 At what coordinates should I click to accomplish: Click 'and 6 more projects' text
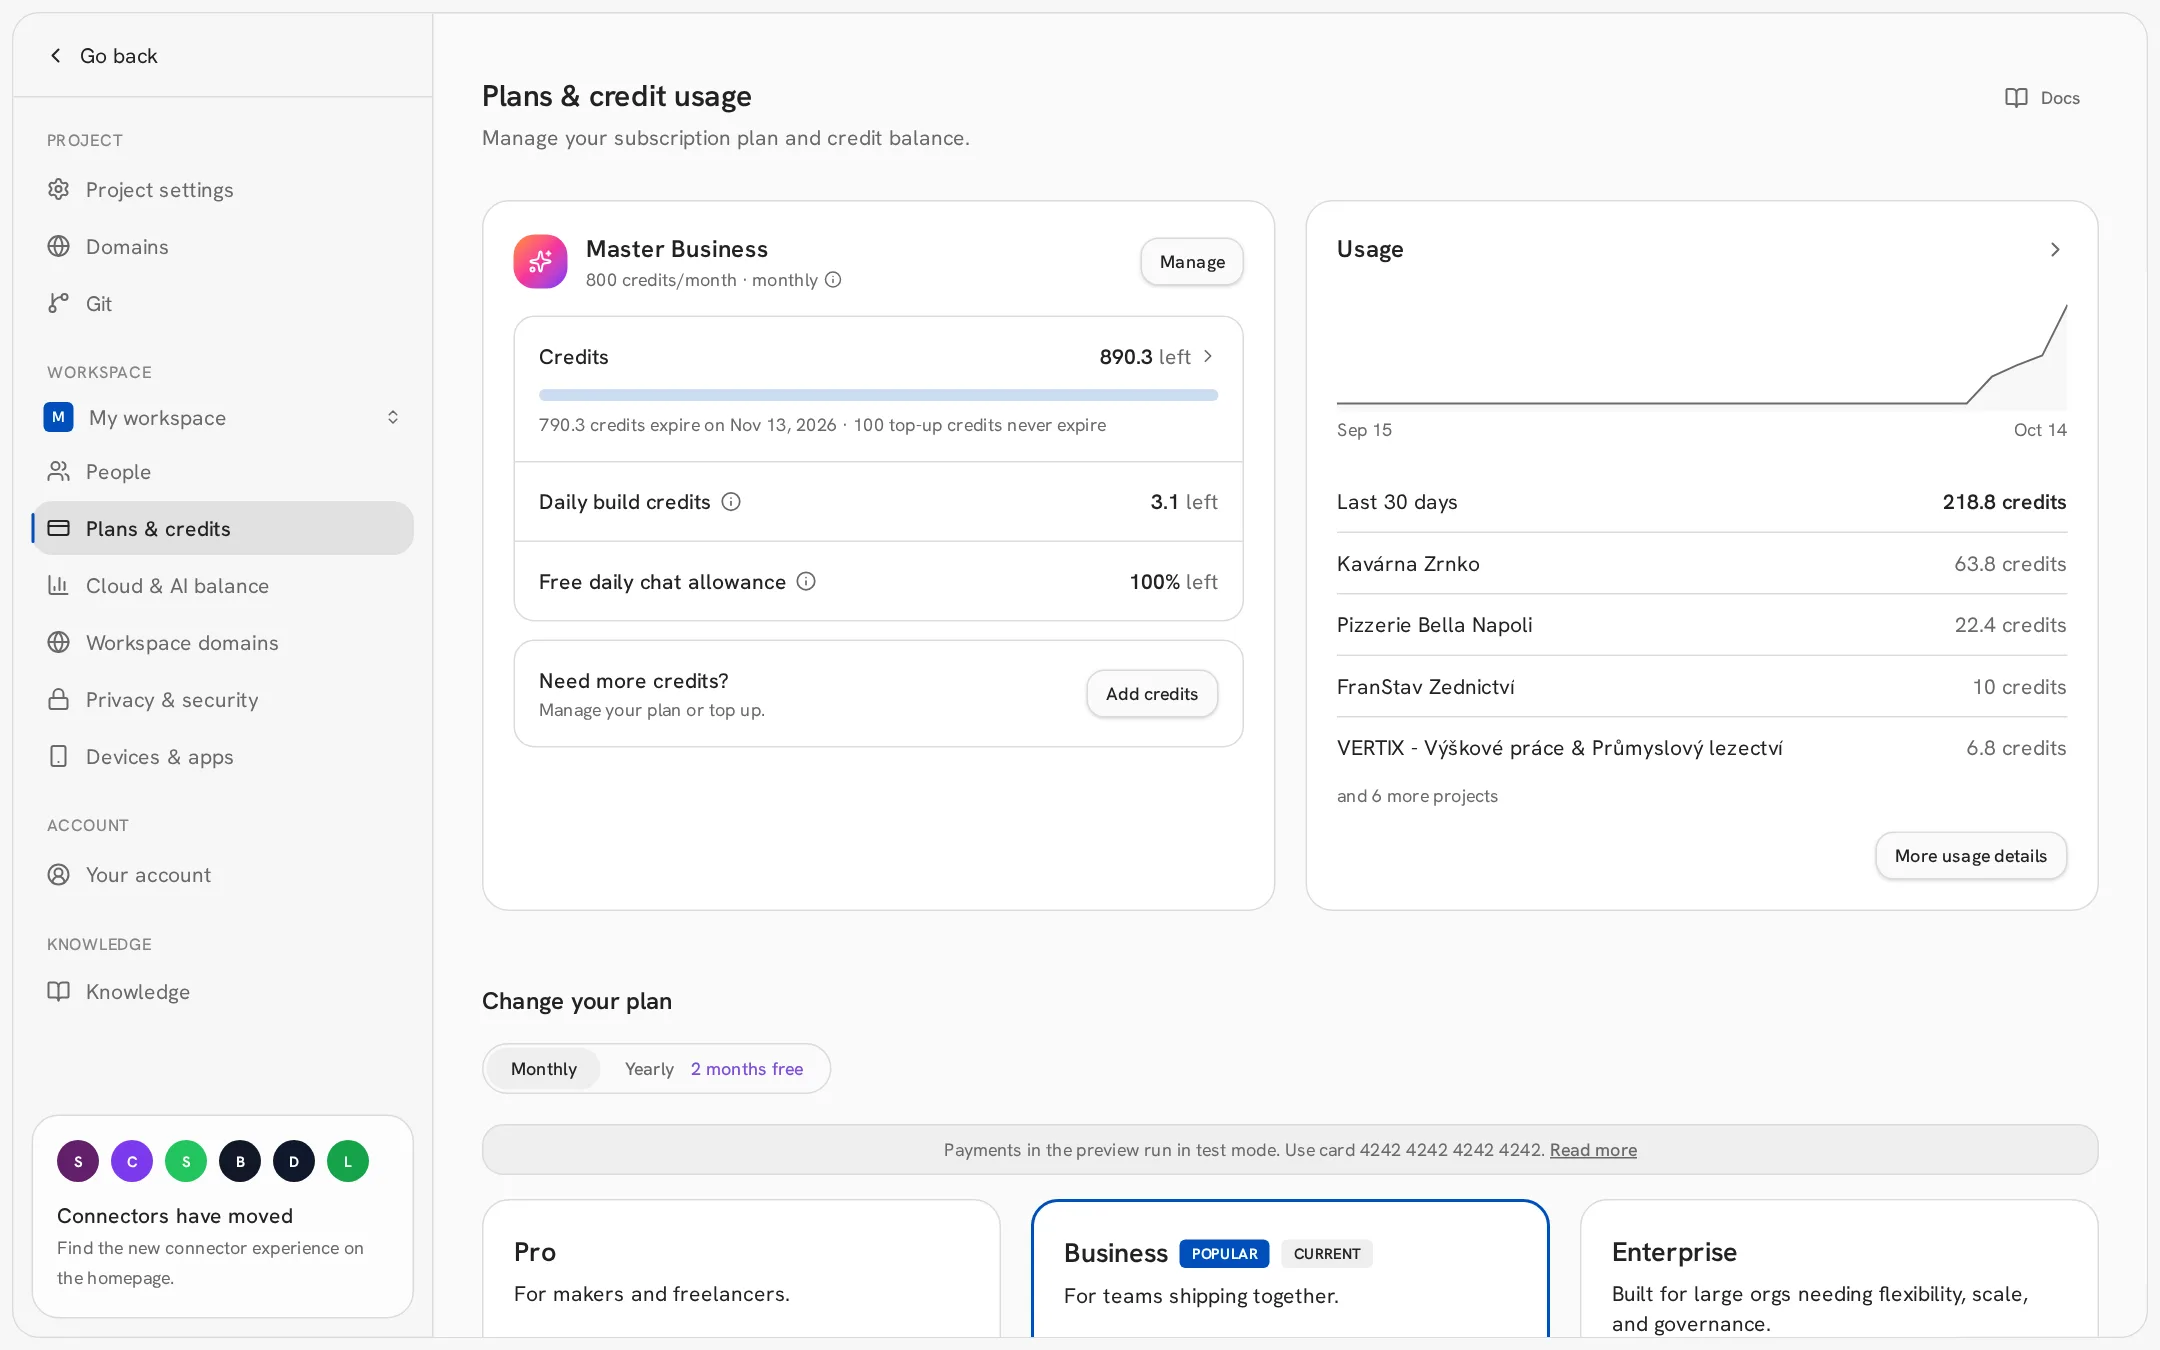(1417, 795)
